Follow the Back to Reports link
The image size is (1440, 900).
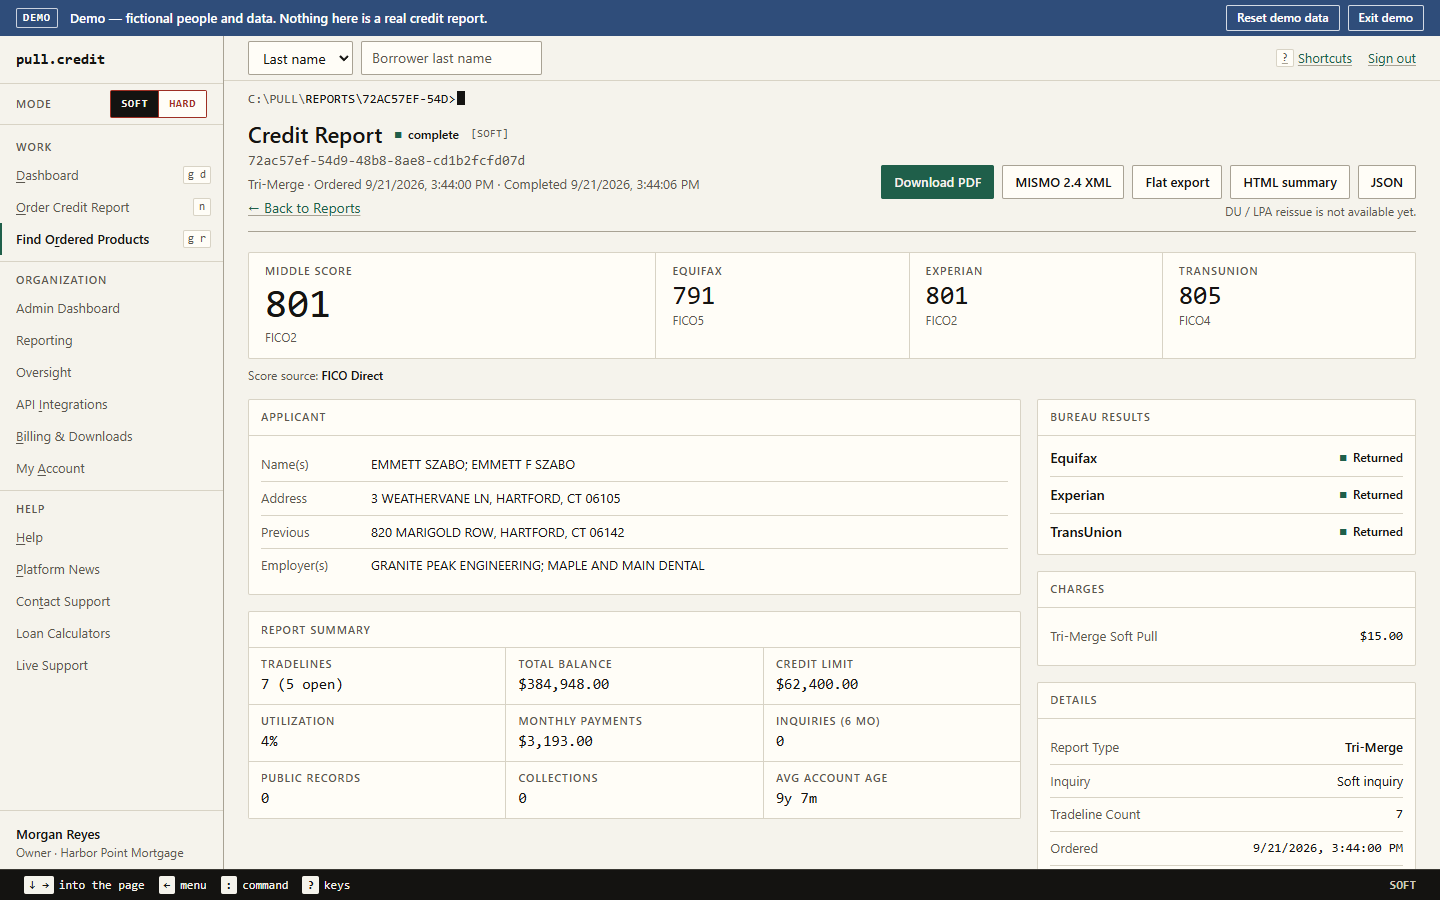pyautogui.click(x=304, y=208)
